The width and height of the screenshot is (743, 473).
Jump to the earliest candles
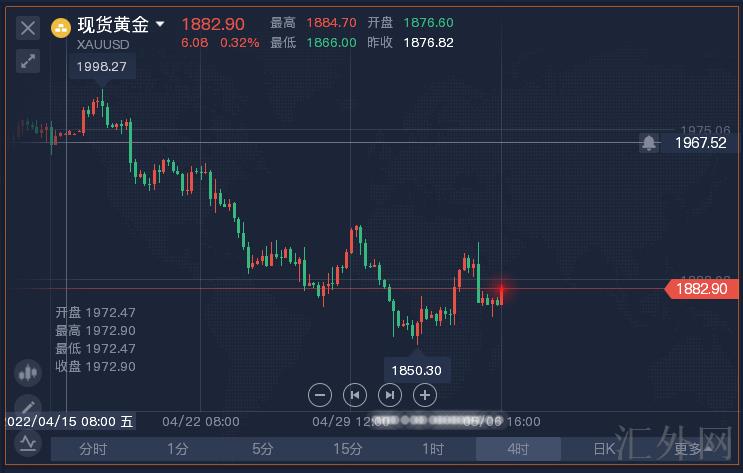355,394
